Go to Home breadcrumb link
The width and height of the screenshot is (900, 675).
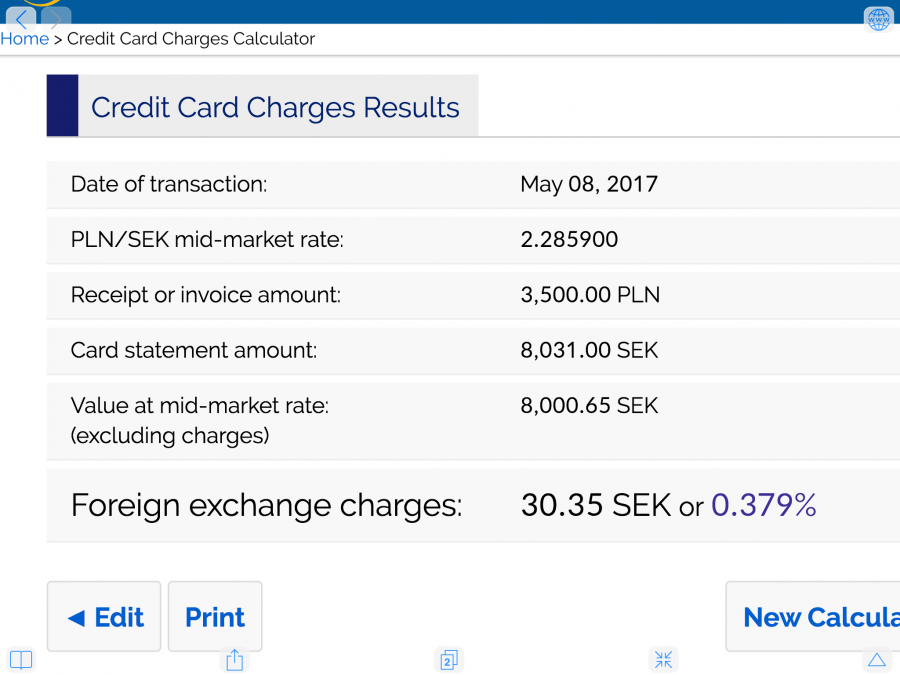pyautogui.click(x=25, y=39)
